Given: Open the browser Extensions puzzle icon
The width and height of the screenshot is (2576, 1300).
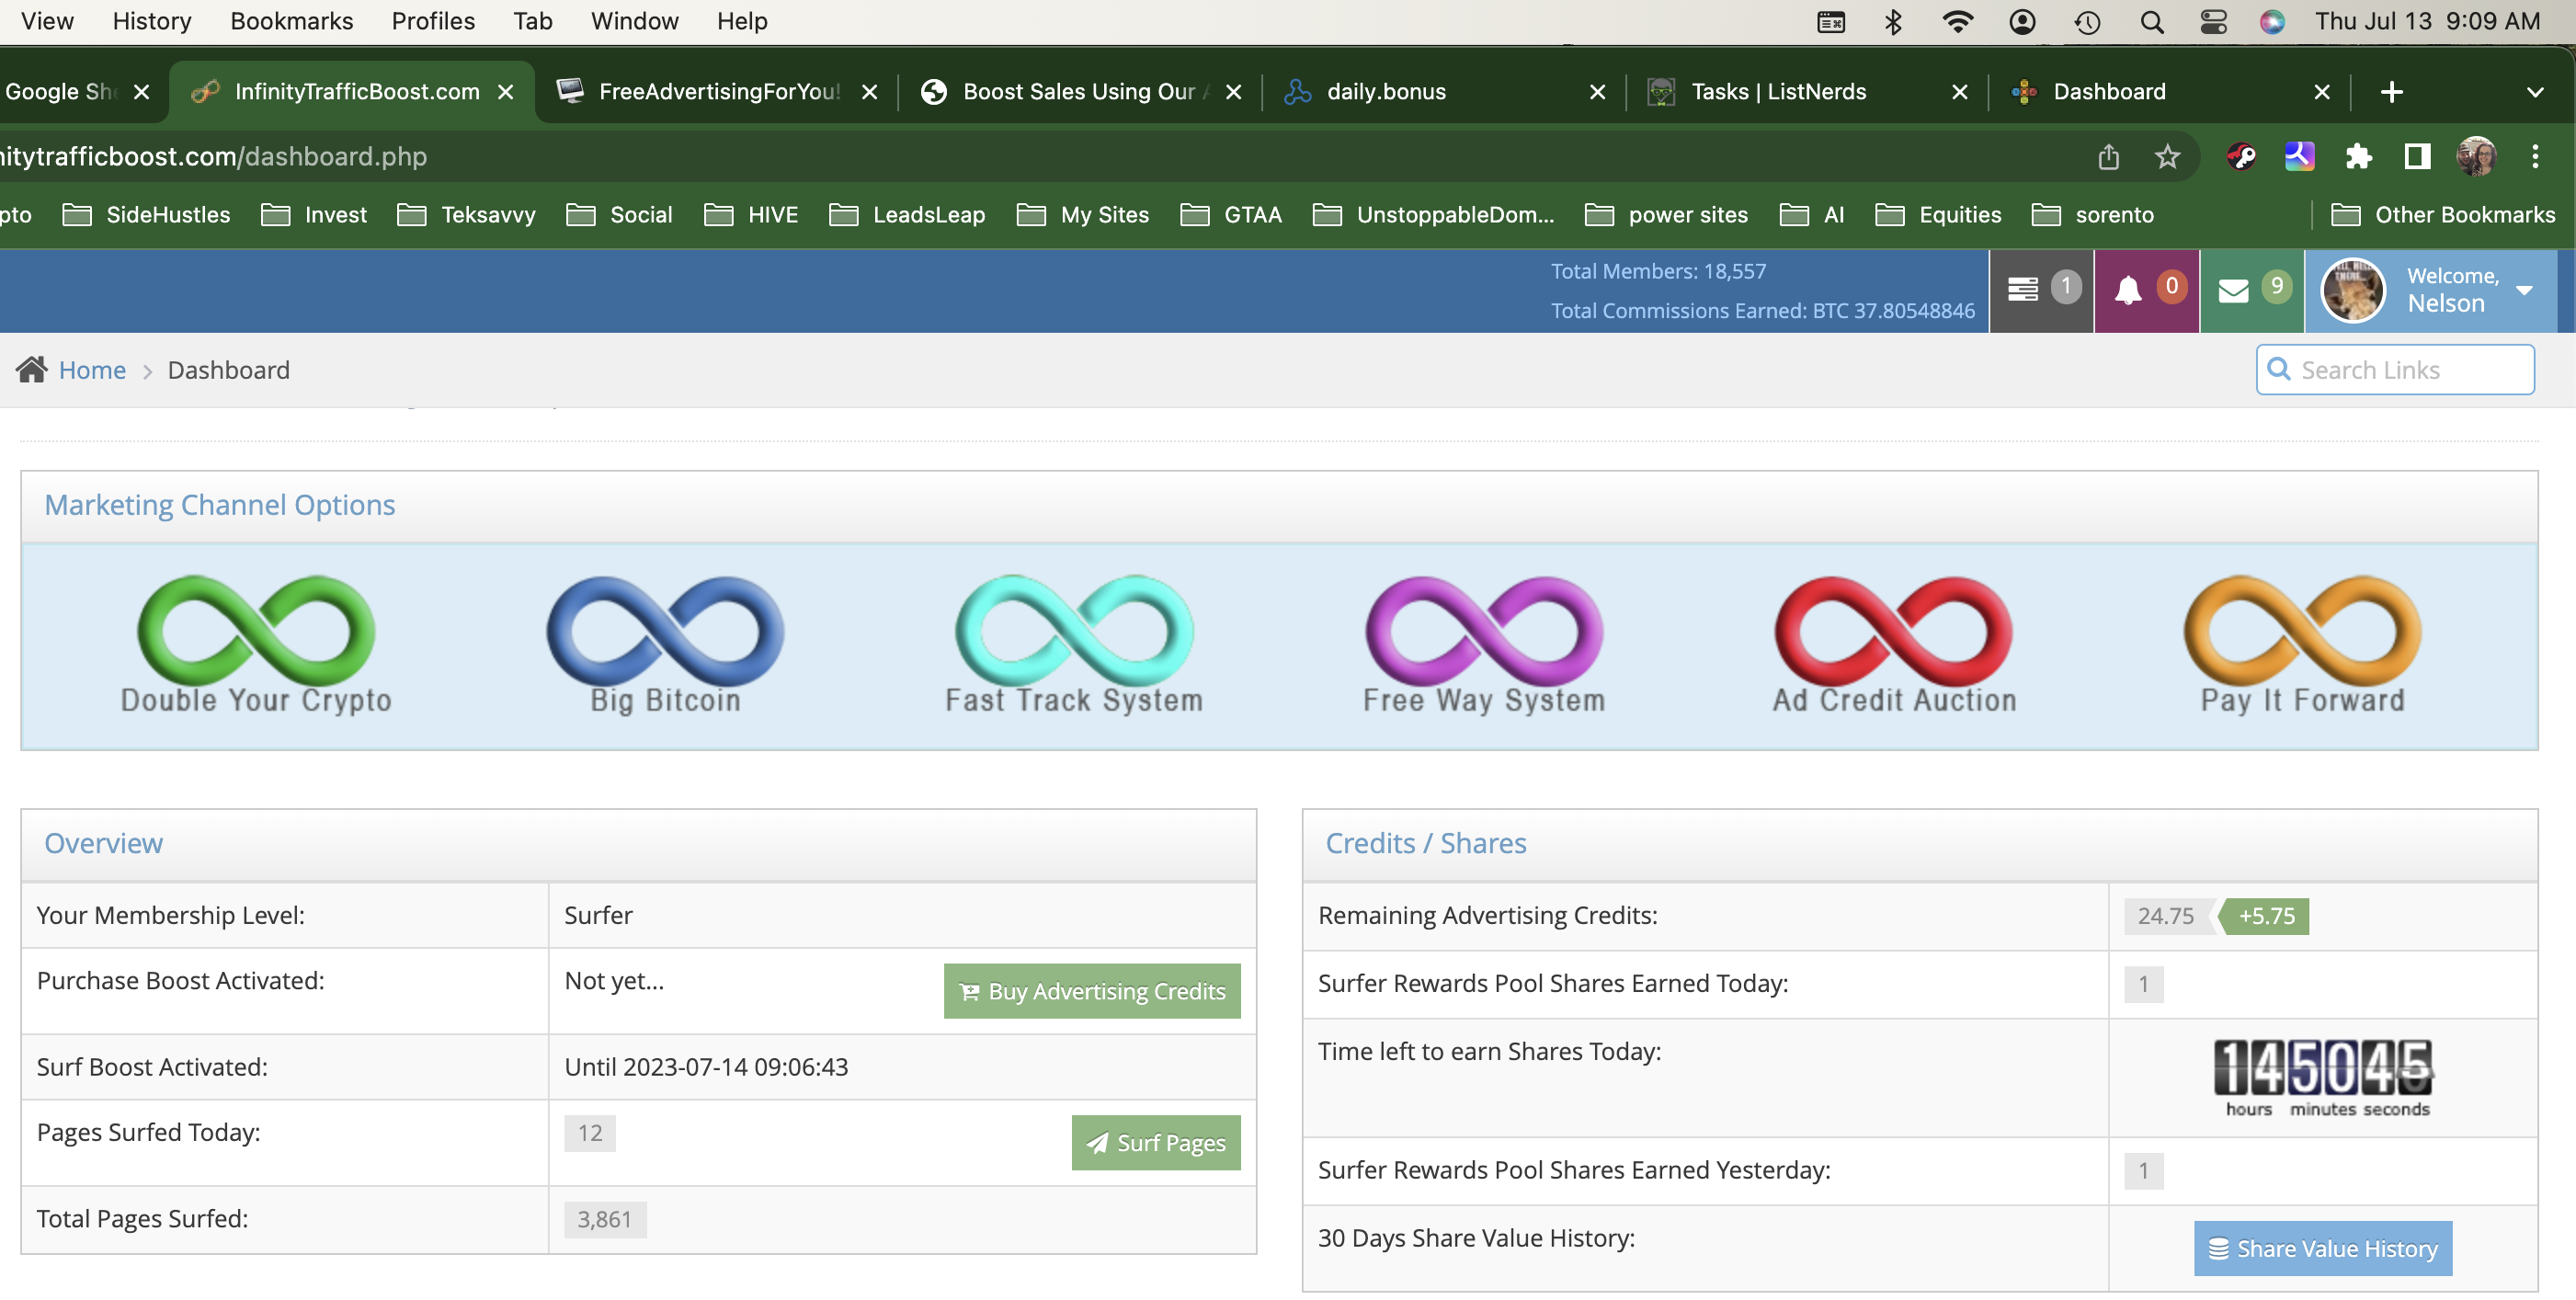Looking at the screenshot, I should click(x=2358, y=156).
